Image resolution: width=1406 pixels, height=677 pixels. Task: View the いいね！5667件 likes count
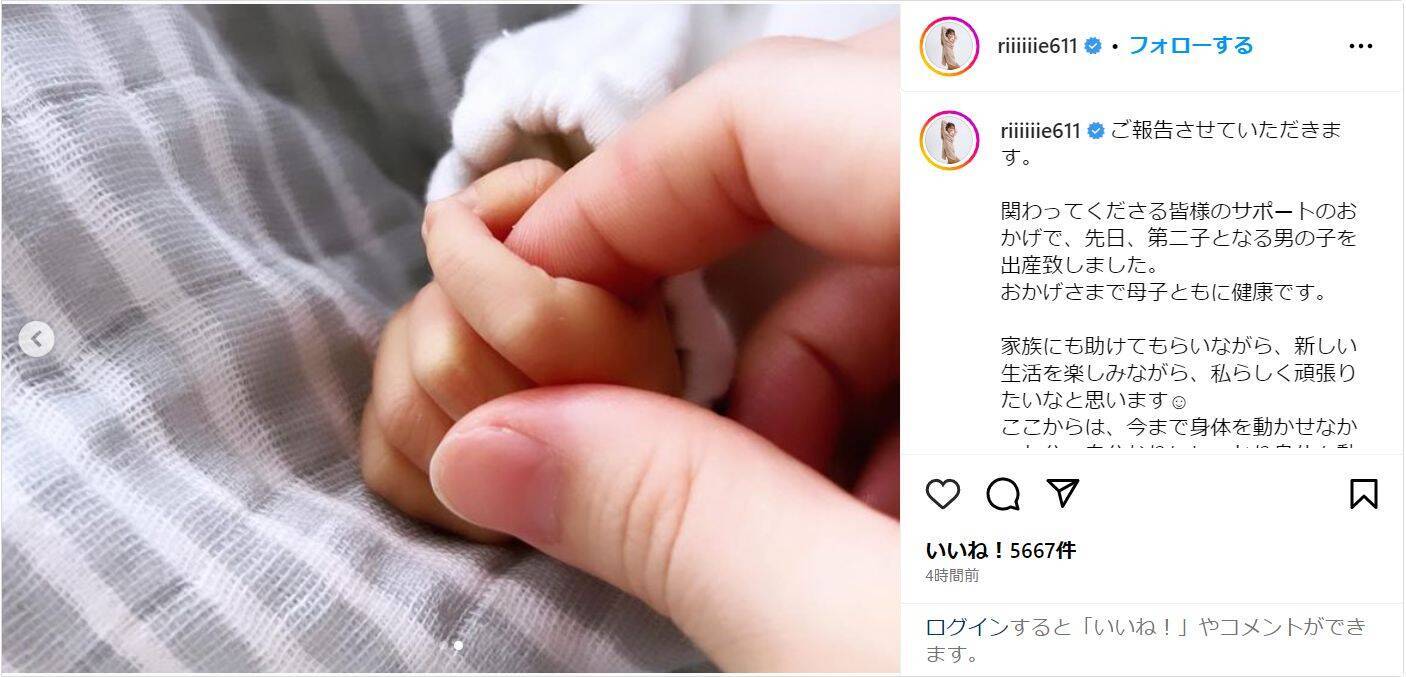coord(1001,550)
